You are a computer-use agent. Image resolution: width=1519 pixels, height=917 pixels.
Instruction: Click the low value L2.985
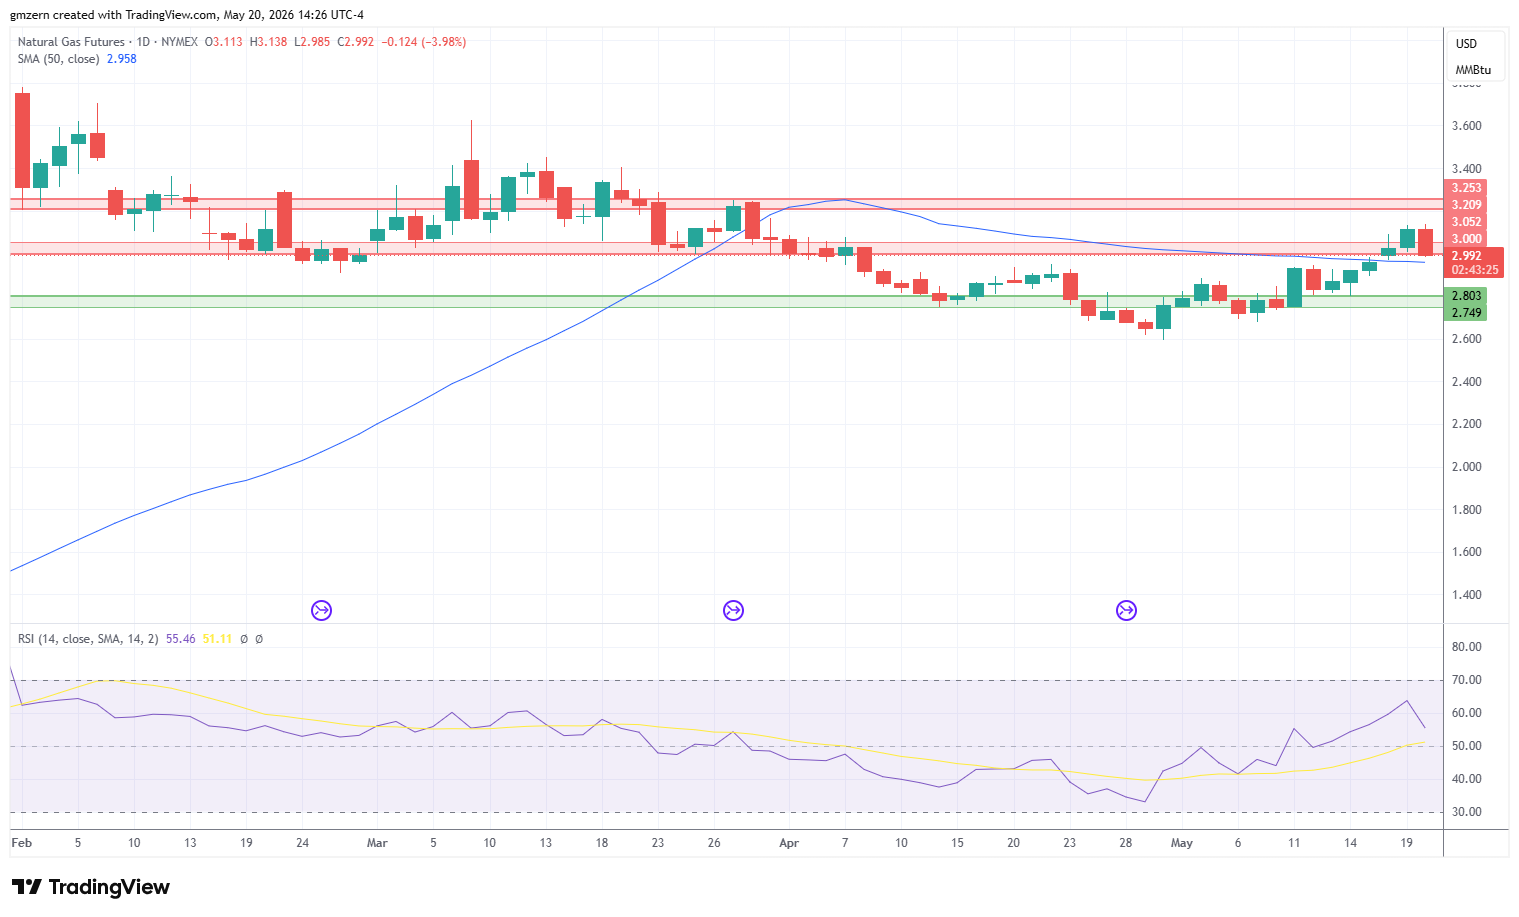pos(312,42)
